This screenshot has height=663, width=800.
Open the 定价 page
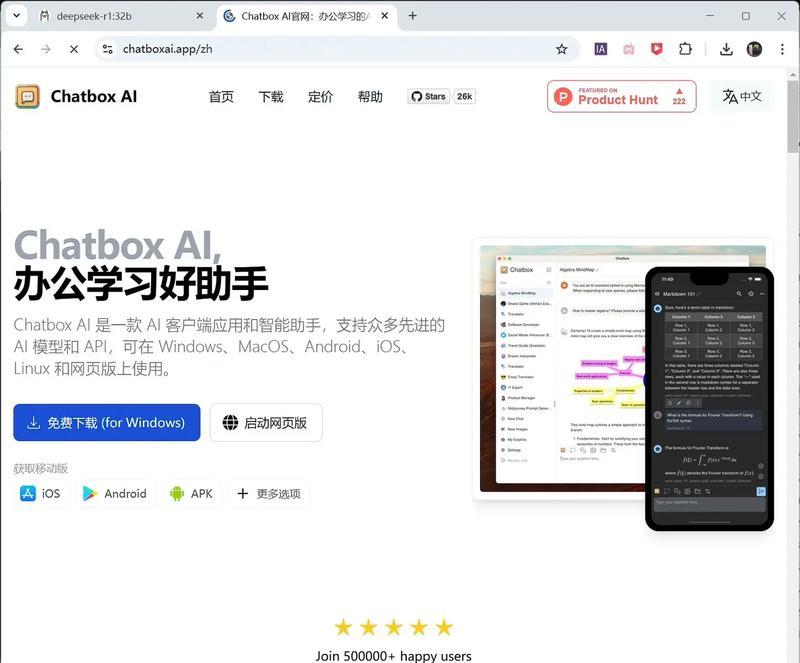(320, 96)
